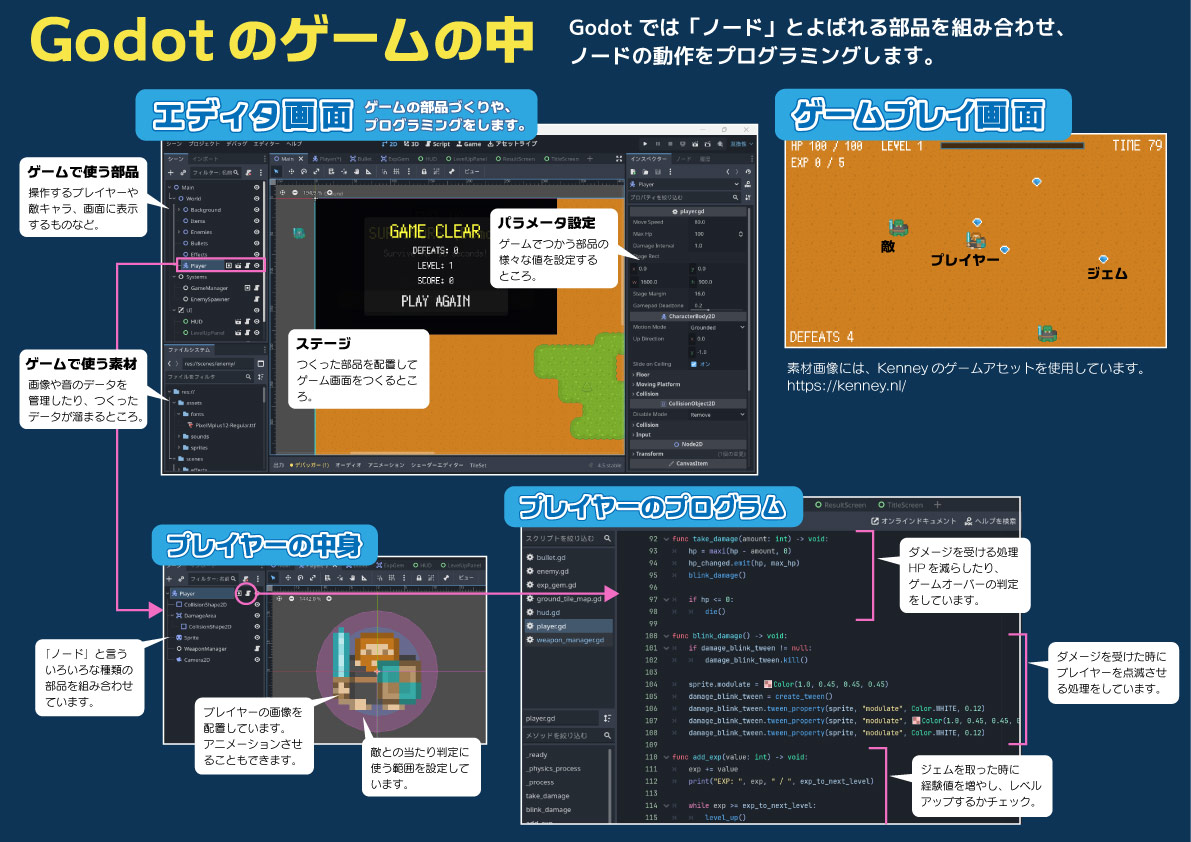The width and height of the screenshot is (1191, 842).
Task: Open the https://kenney.nl/ link
Action: pyautogui.click(x=845, y=386)
